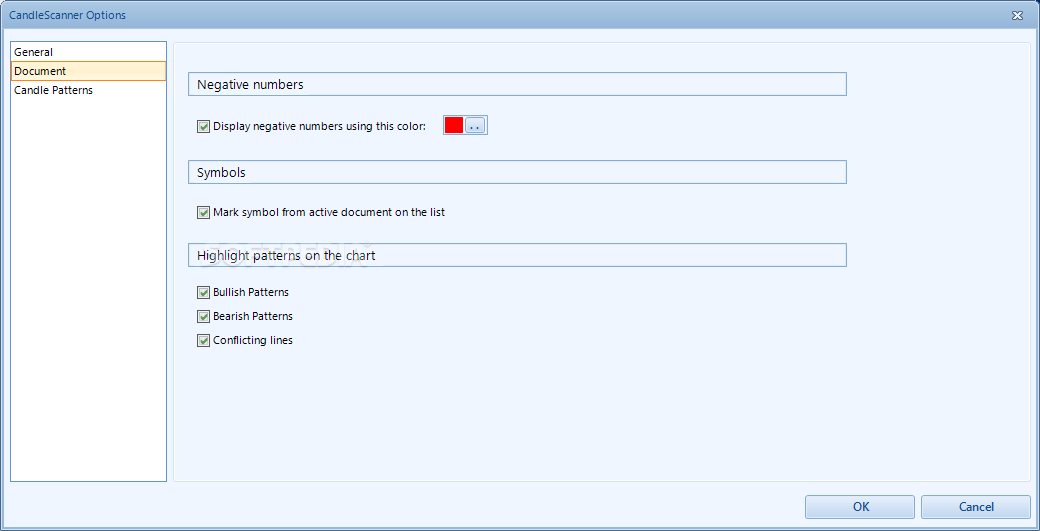Dismiss dialog with the Cancel button
Screen dimensions: 1040x531
tap(976, 507)
